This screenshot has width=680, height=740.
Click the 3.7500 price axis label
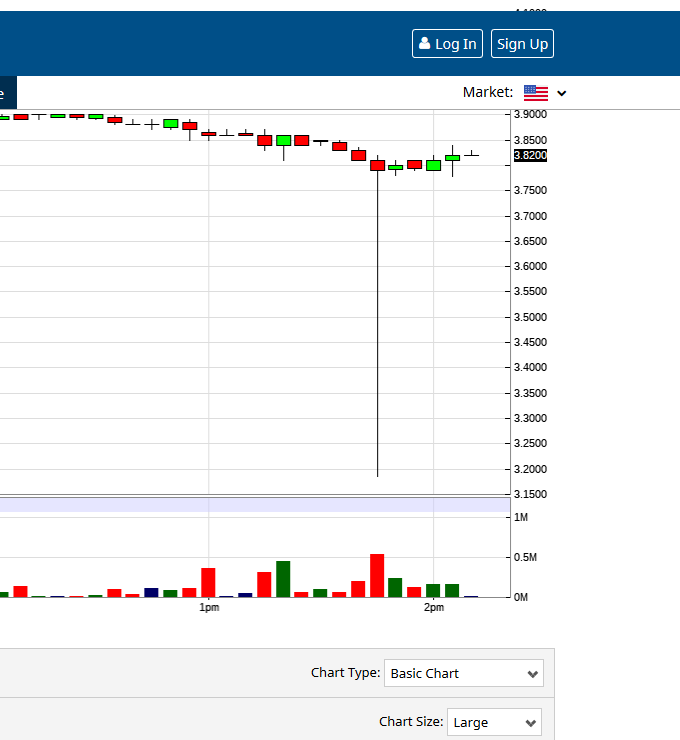click(x=530, y=190)
